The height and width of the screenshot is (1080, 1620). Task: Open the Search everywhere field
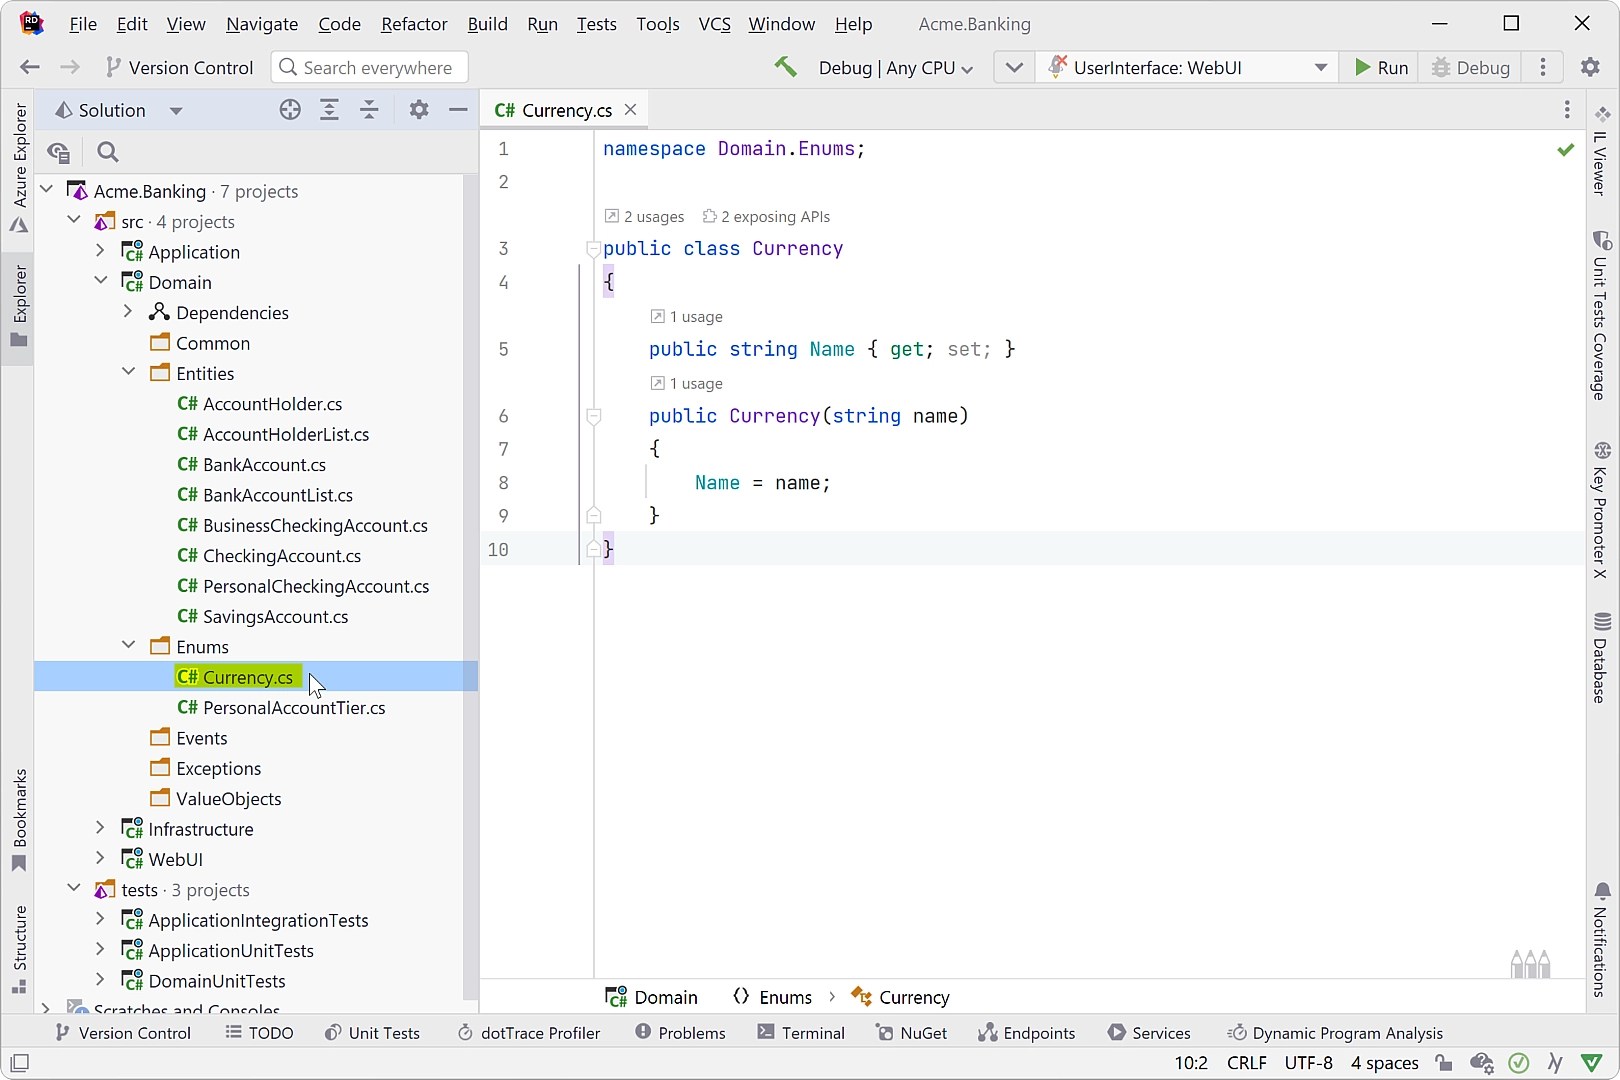coord(370,67)
